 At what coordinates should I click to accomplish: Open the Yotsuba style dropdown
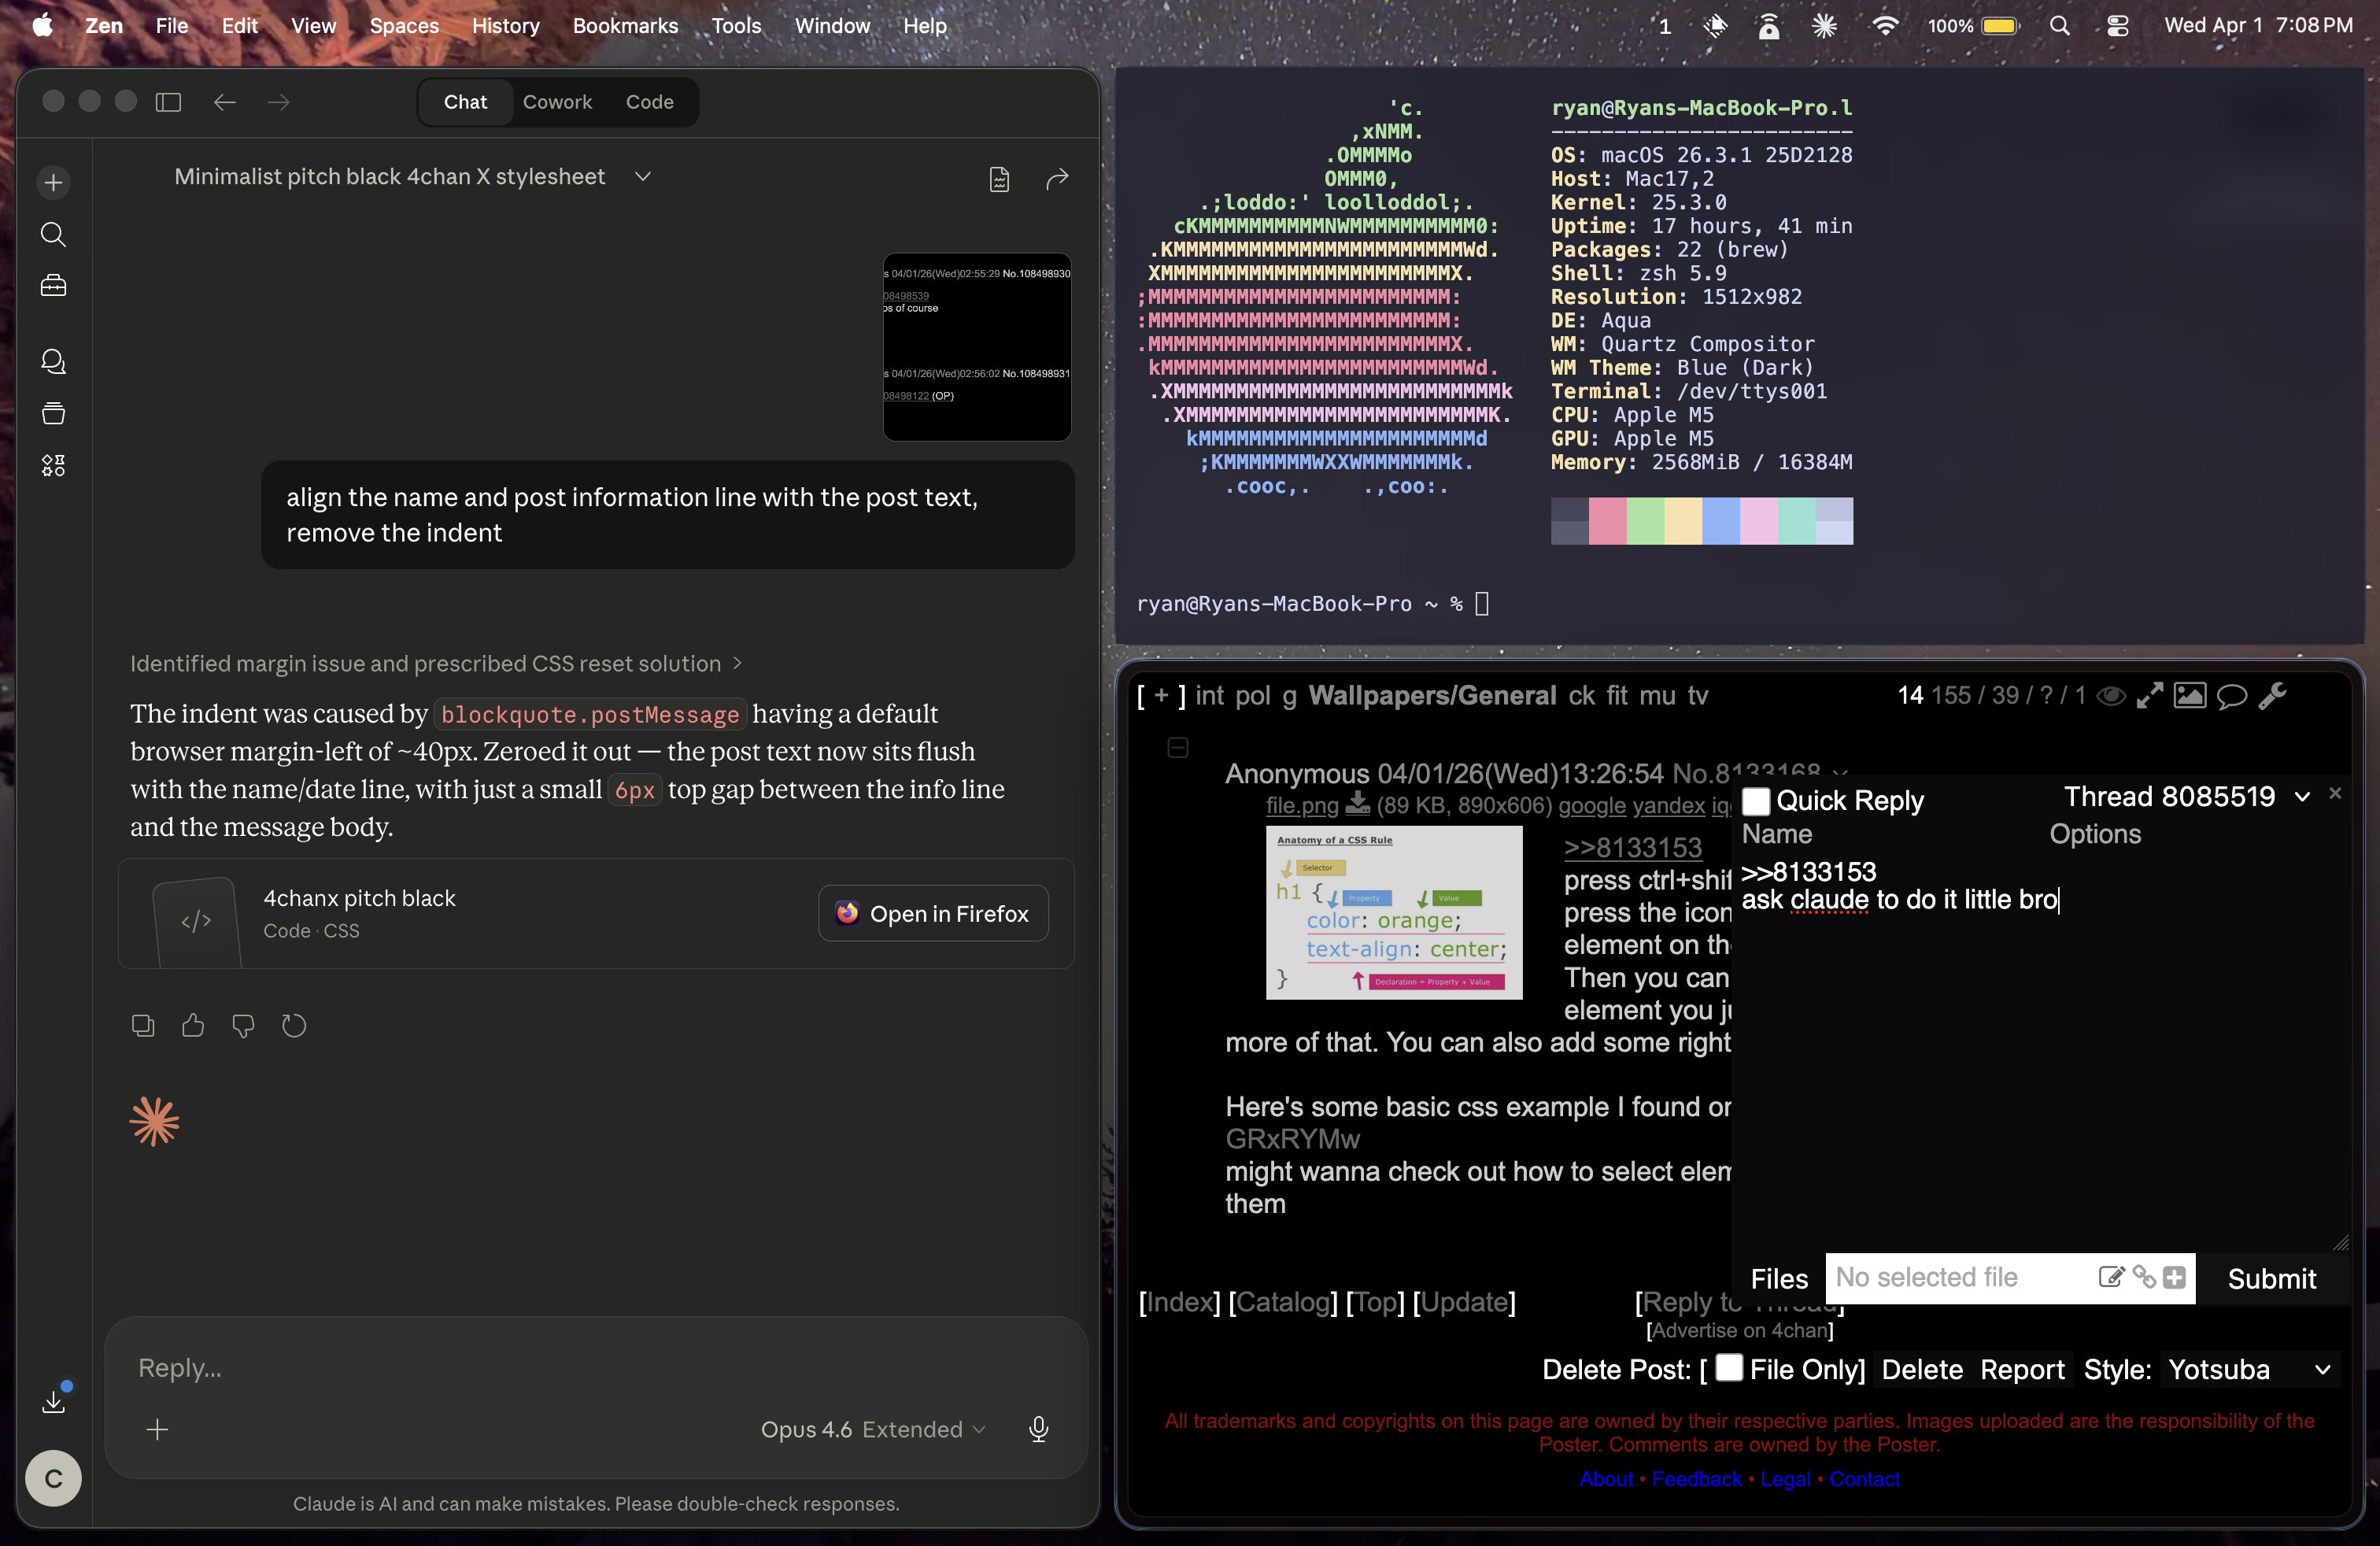point(2249,1369)
